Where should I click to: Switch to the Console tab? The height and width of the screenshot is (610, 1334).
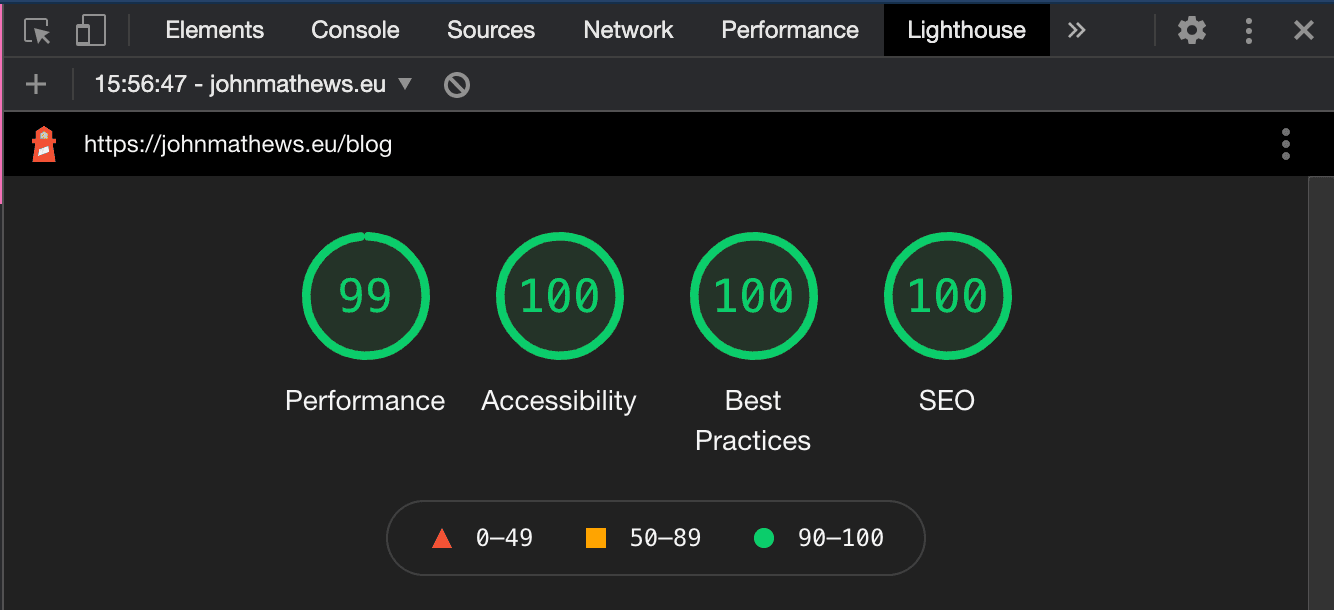[355, 30]
